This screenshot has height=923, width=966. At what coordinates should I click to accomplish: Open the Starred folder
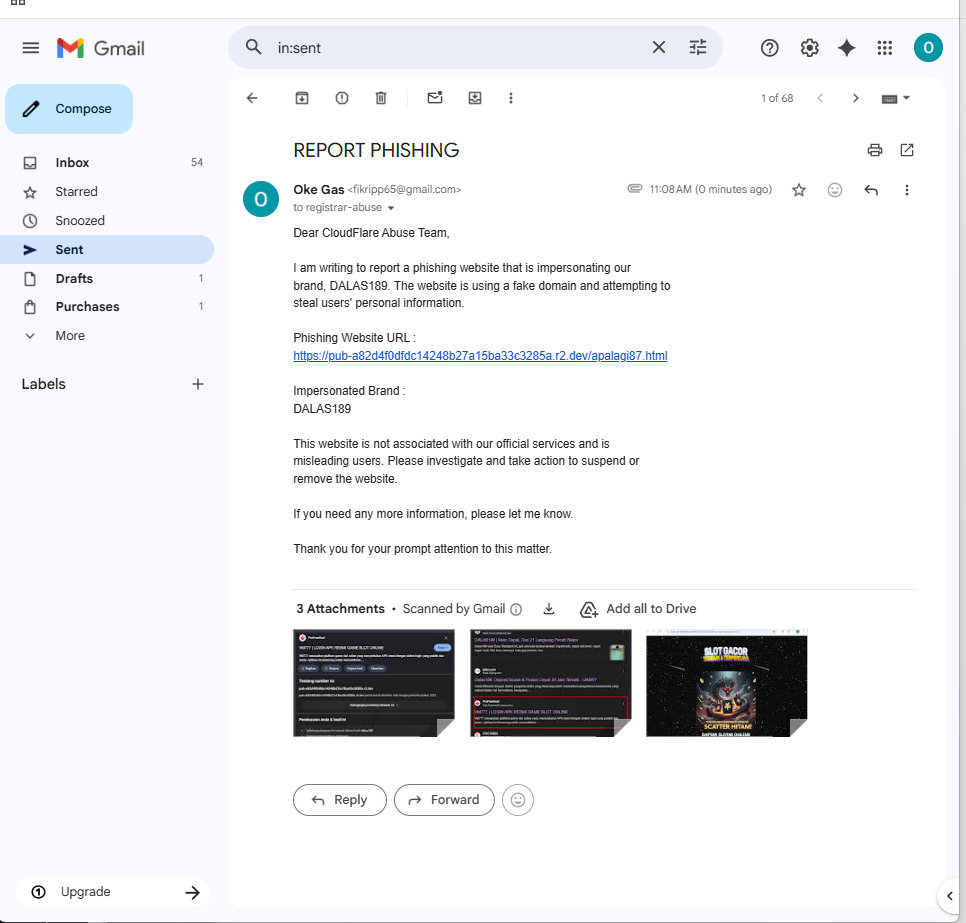(107, 192)
